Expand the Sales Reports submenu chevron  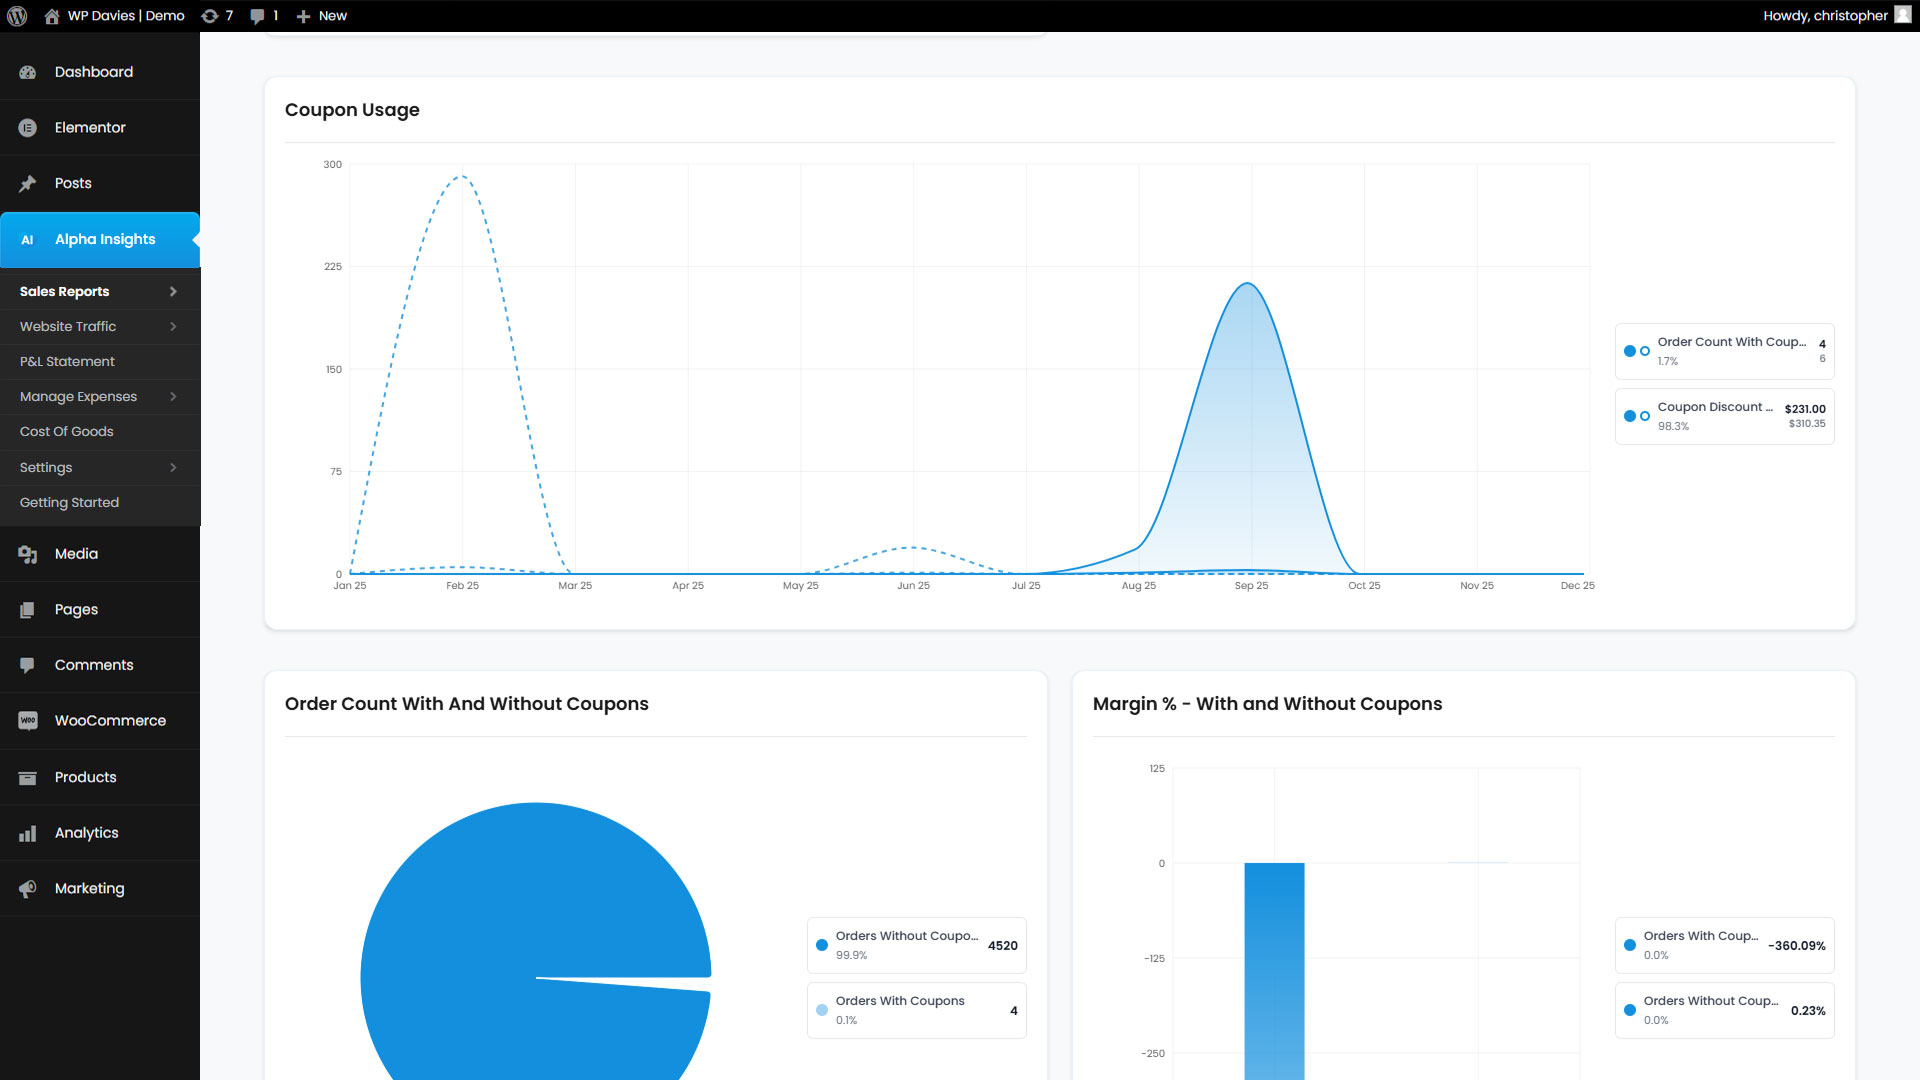[173, 292]
